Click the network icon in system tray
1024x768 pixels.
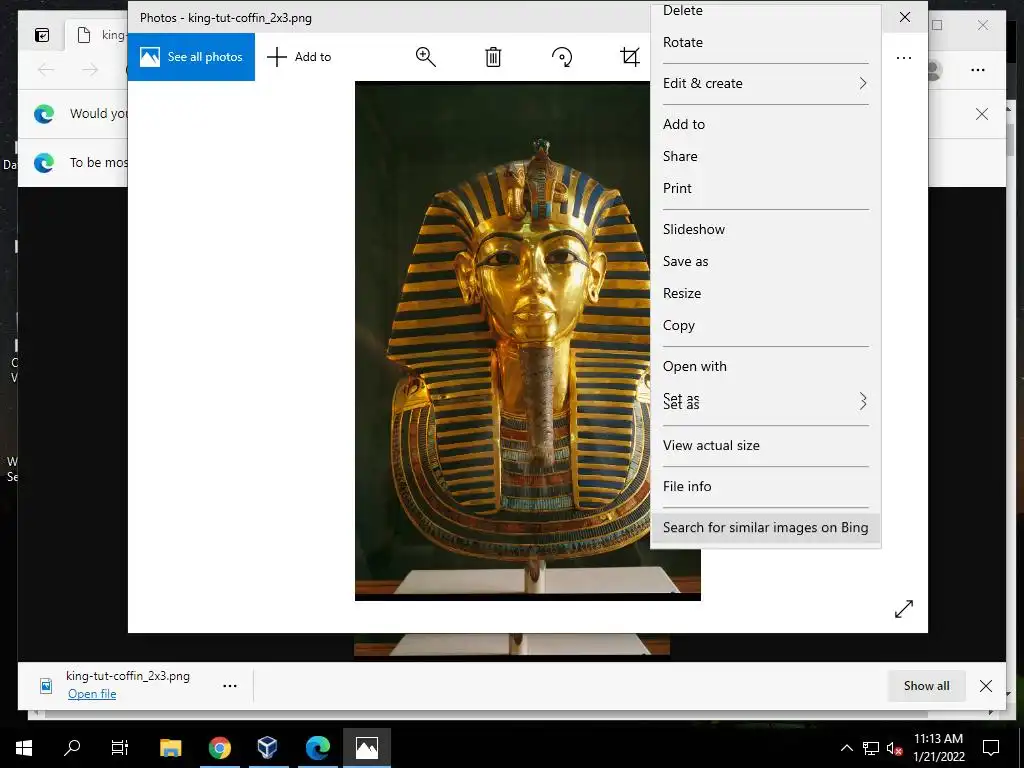[871, 748]
